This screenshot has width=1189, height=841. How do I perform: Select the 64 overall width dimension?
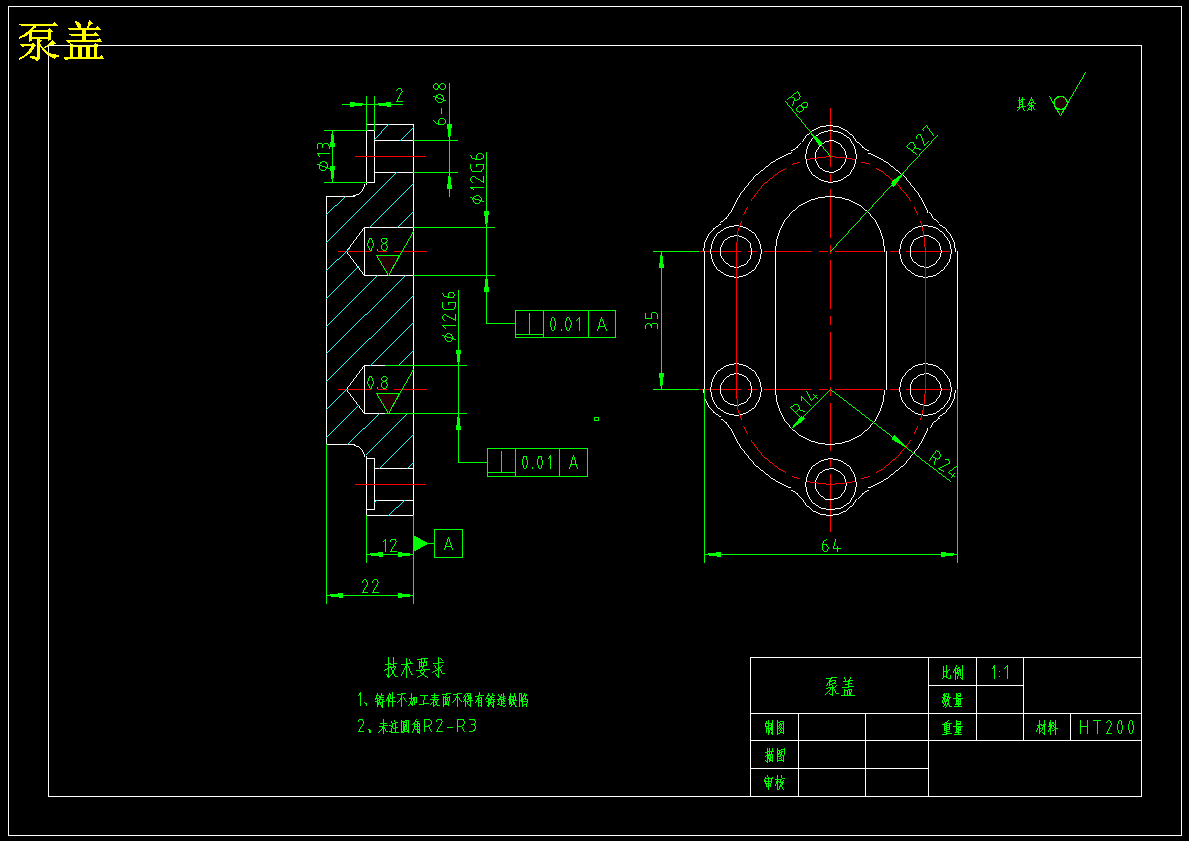click(x=831, y=545)
